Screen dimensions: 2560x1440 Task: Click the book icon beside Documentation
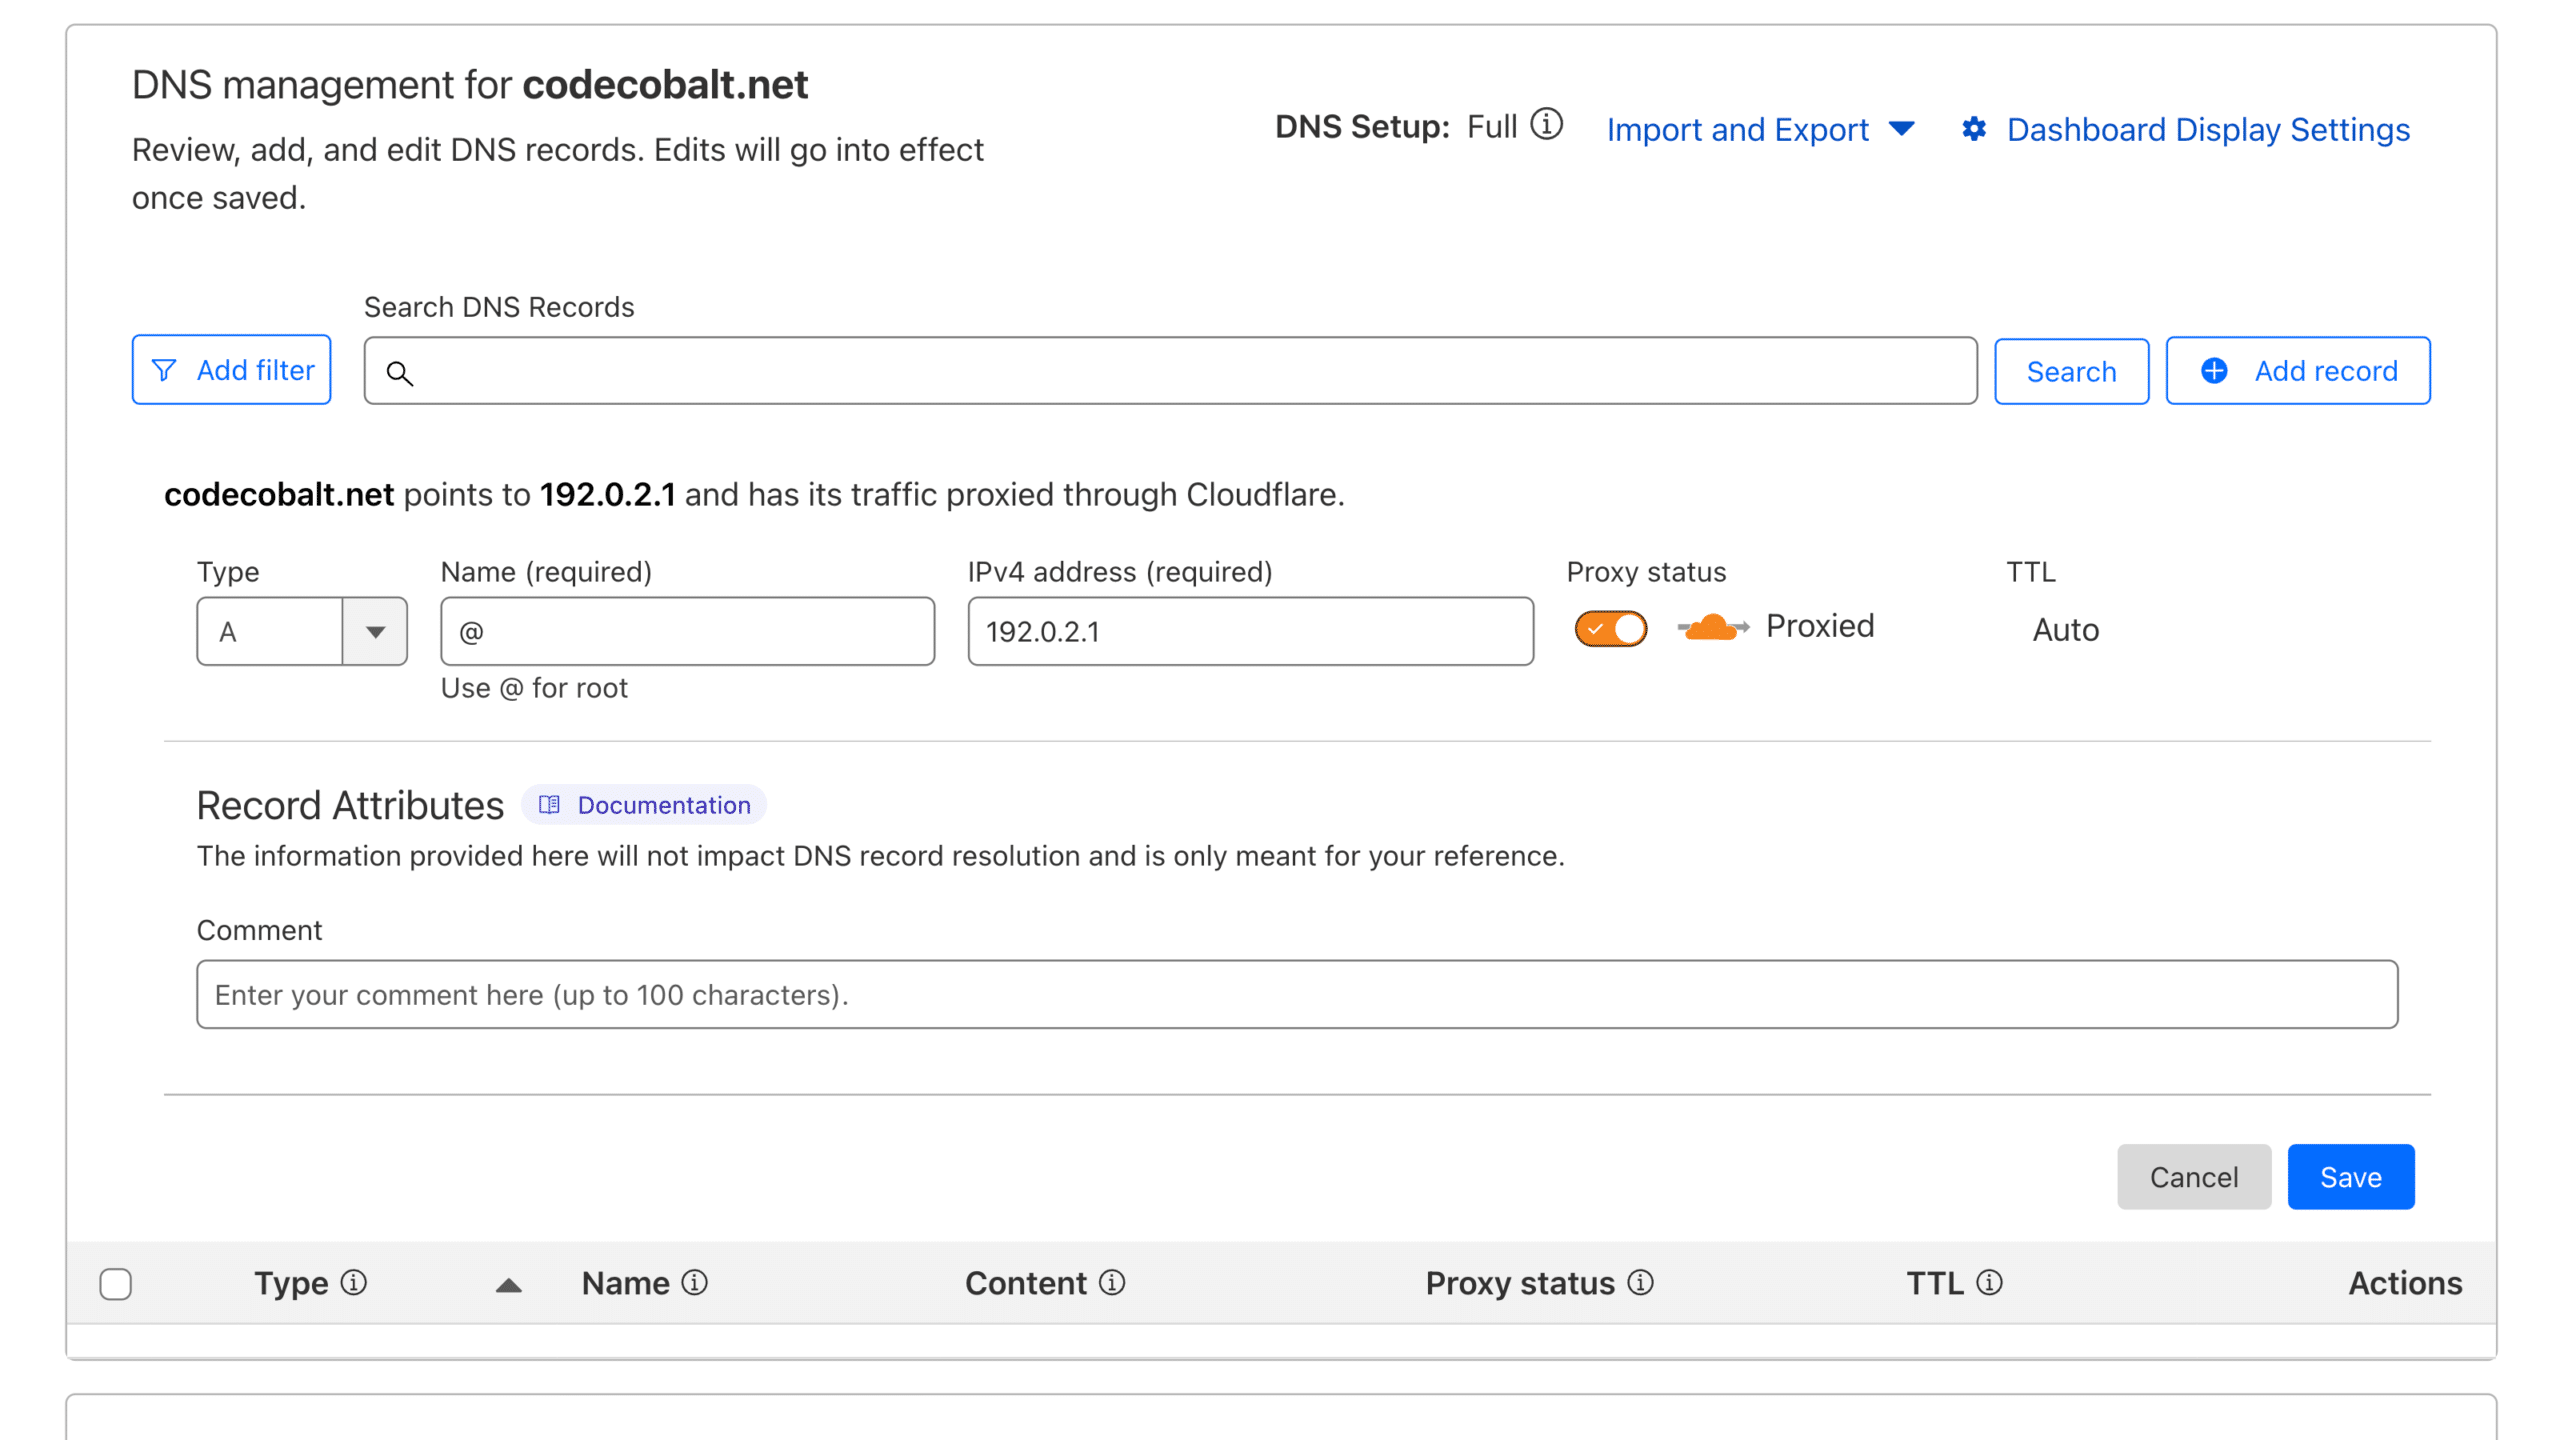pyautogui.click(x=549, y=804)
